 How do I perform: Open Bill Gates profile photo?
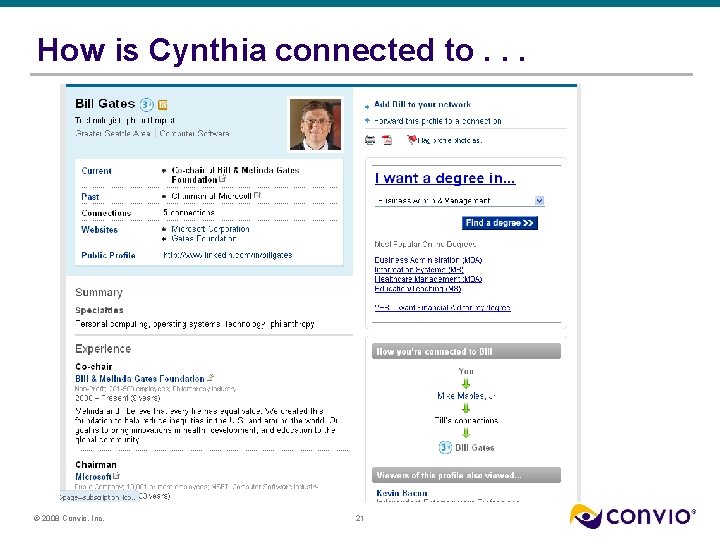(315, 124)
